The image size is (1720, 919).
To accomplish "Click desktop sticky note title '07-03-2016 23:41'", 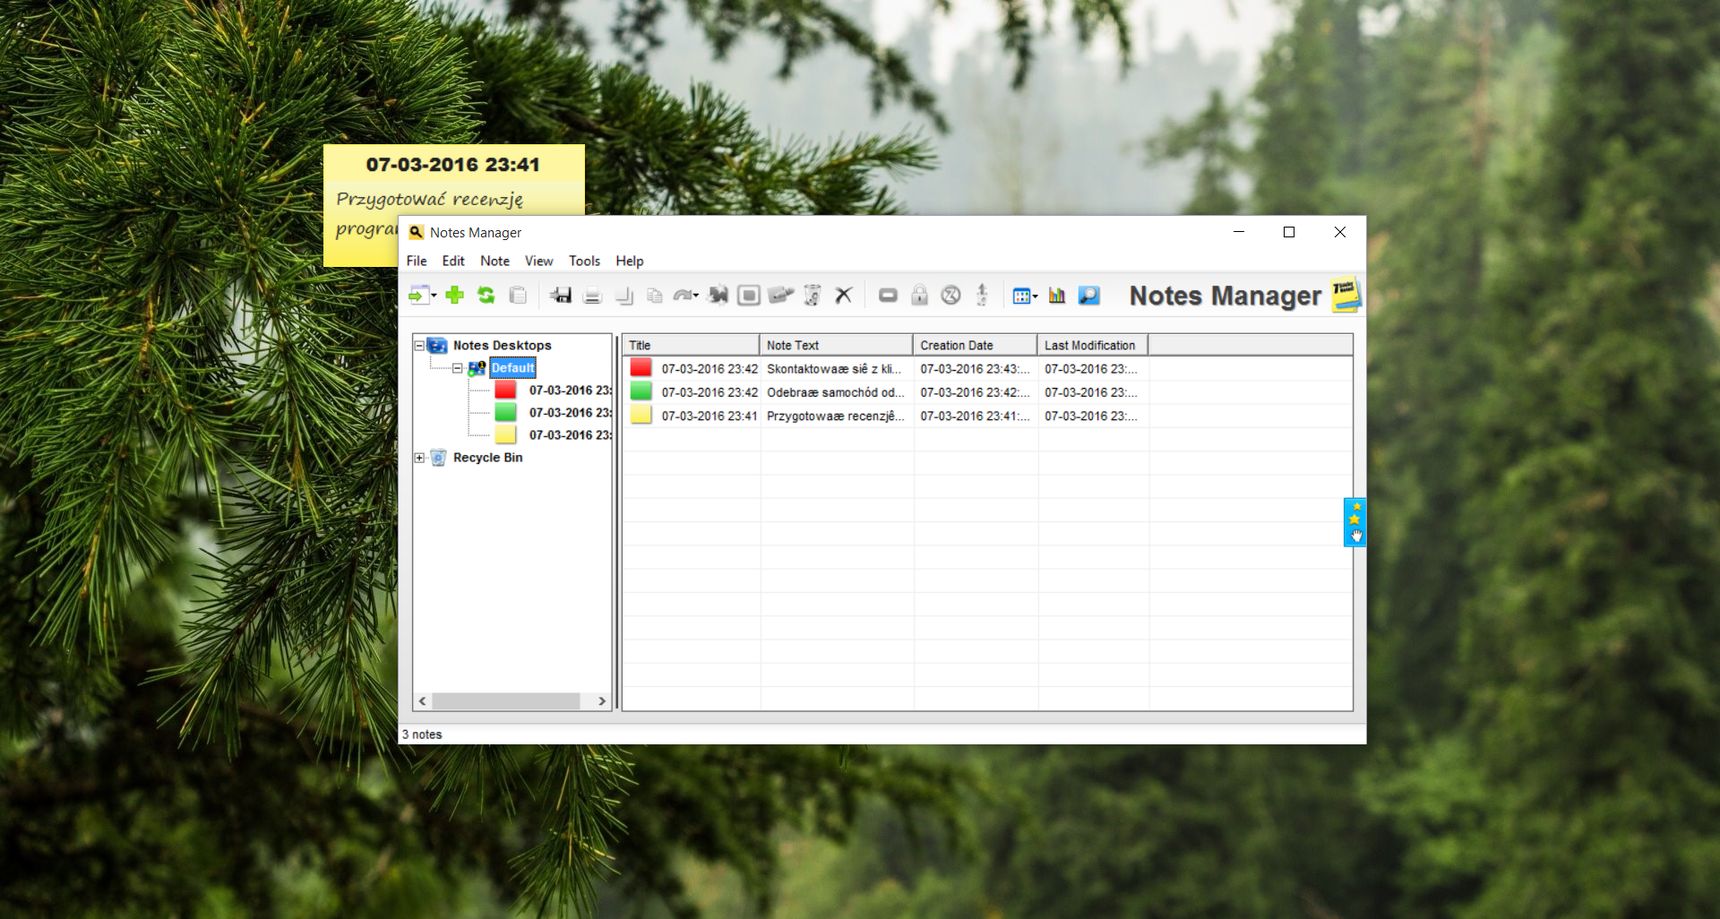I will pyautogui.click(x=453, y=164).
